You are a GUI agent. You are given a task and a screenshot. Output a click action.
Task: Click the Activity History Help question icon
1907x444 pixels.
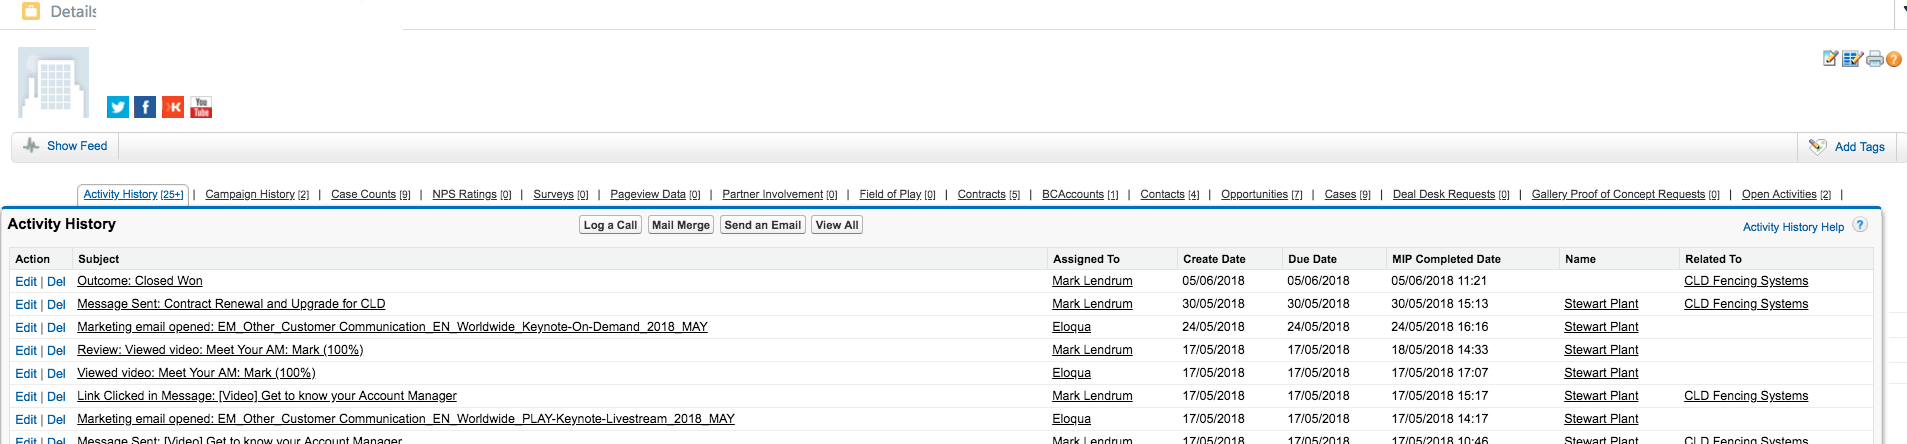click(x=1860, y=225)
